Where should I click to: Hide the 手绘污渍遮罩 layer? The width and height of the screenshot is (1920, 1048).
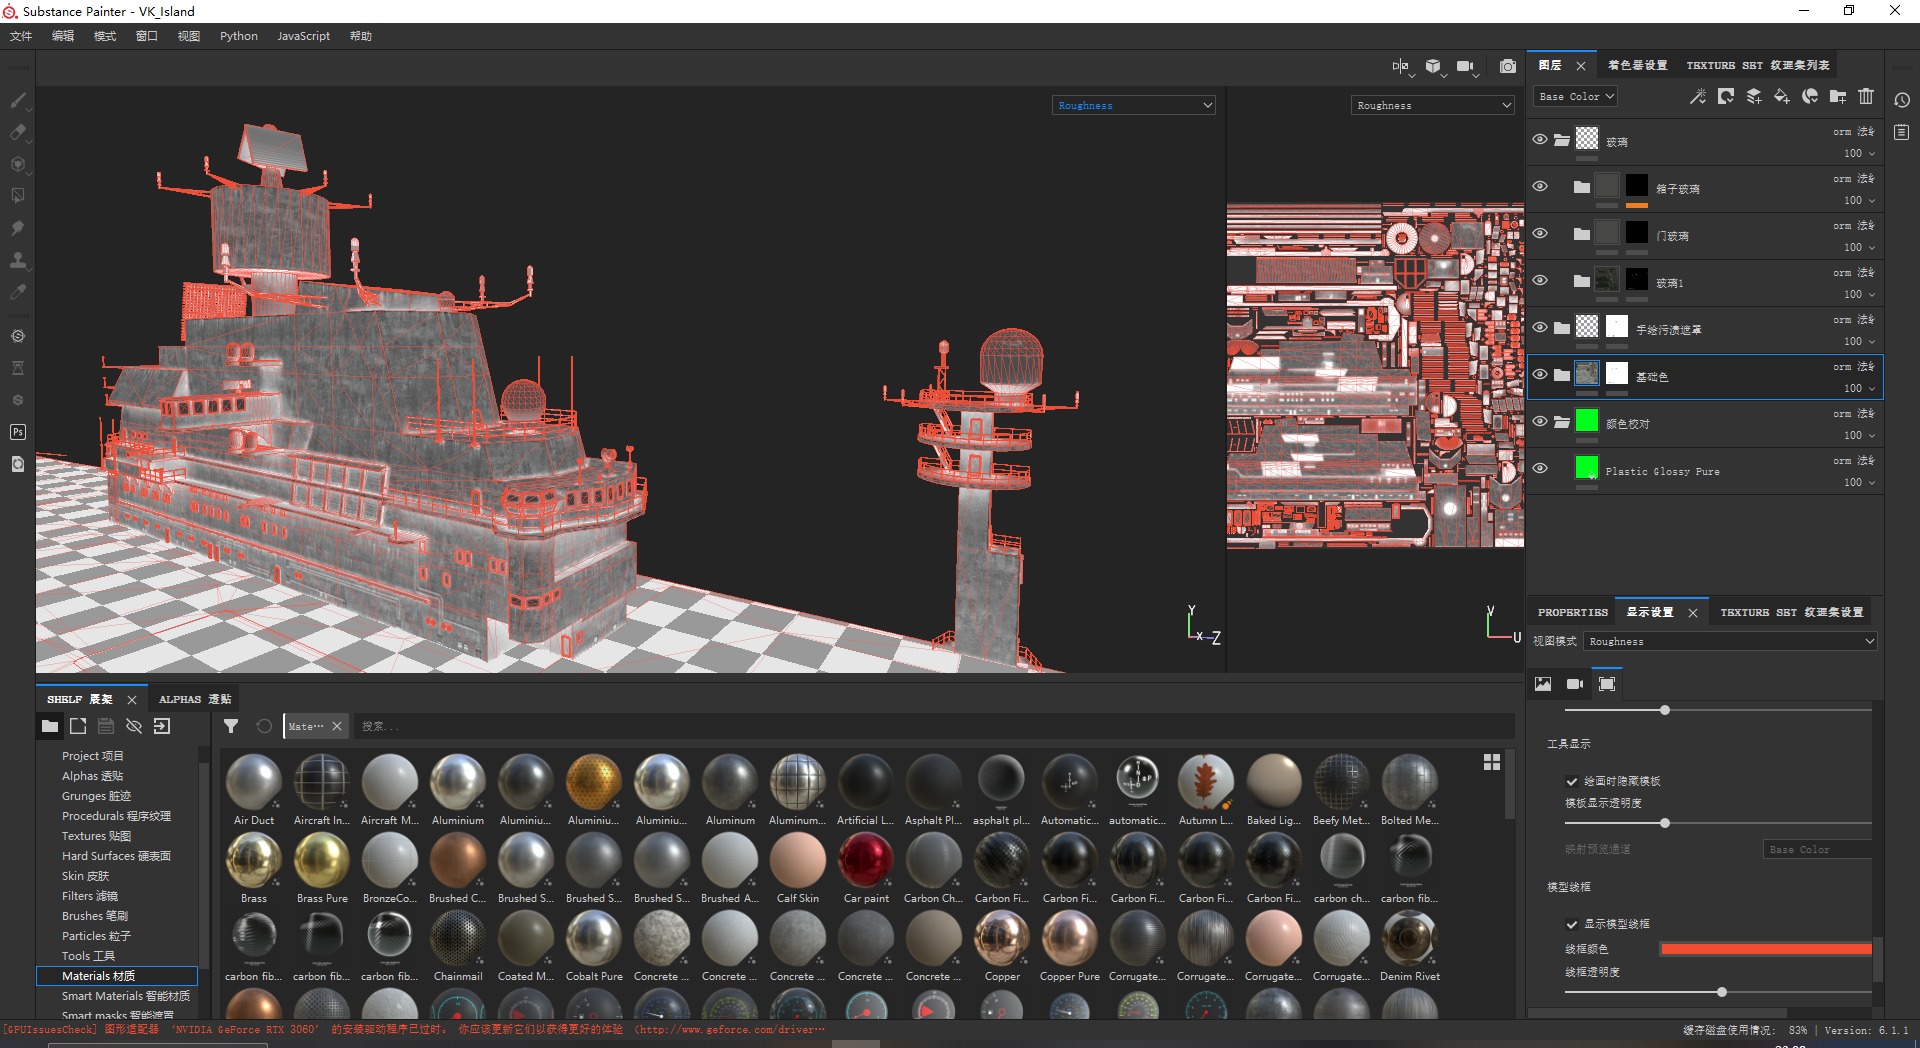pos(1540,327)
